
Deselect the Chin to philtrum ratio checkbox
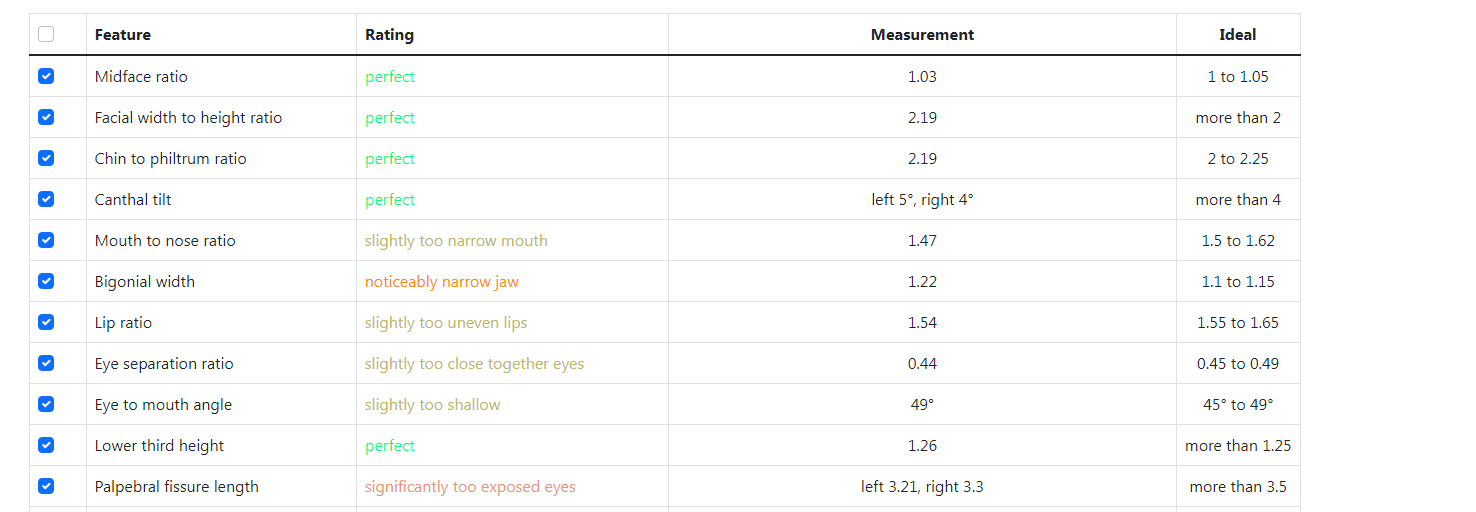coord(46,158)
